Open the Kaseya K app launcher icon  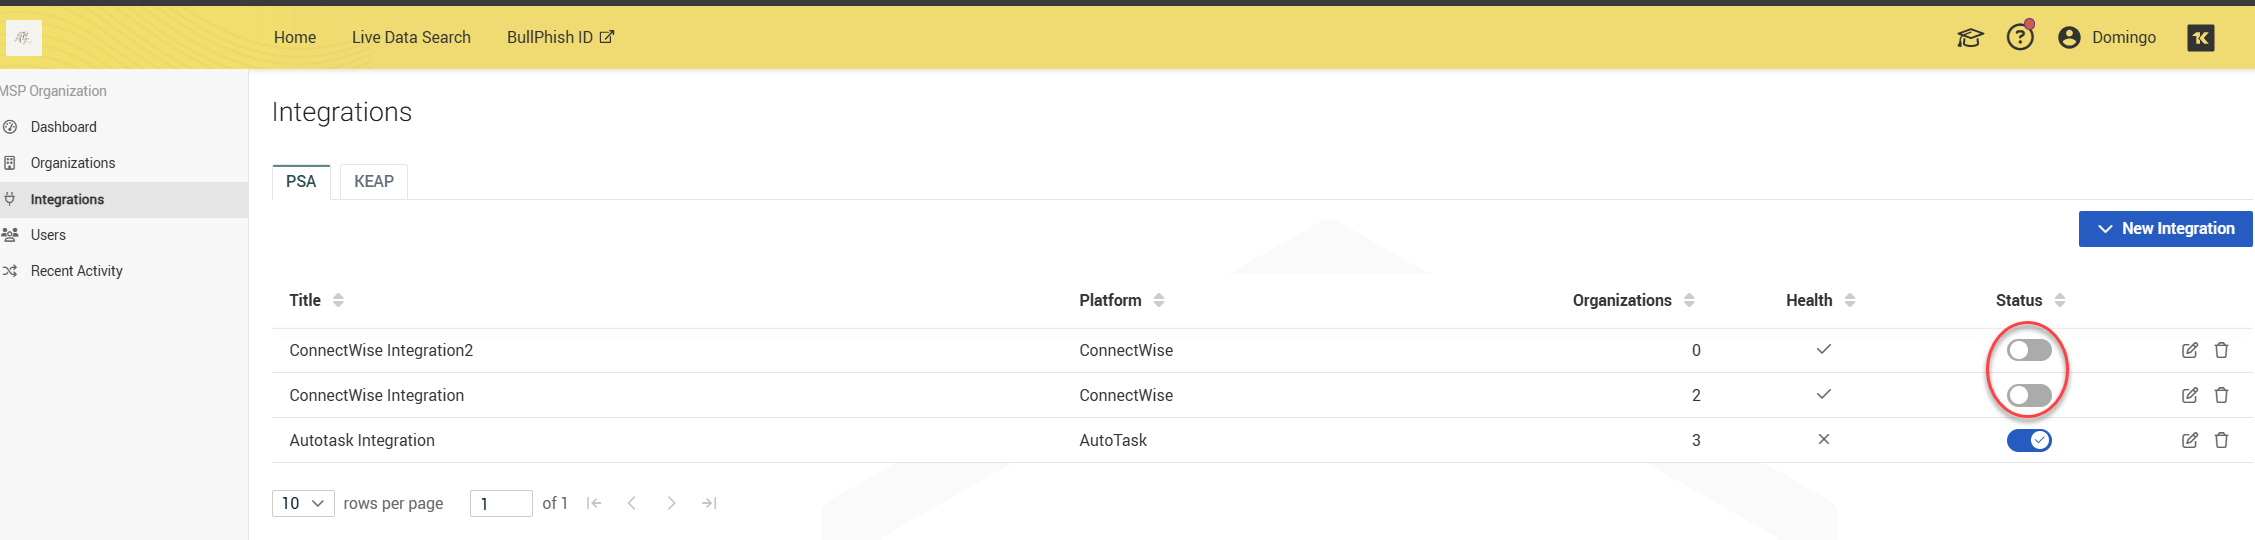[x=2200, y=38]
